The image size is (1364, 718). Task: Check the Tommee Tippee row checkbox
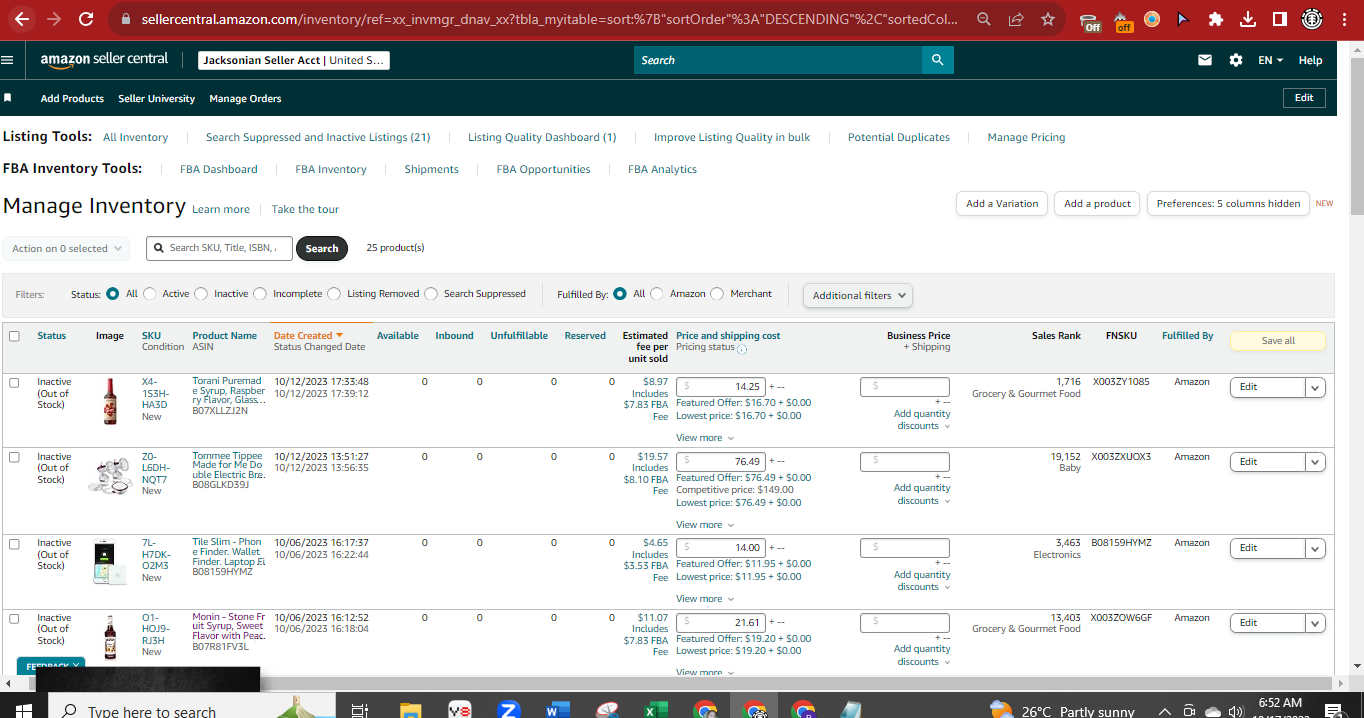14,457
